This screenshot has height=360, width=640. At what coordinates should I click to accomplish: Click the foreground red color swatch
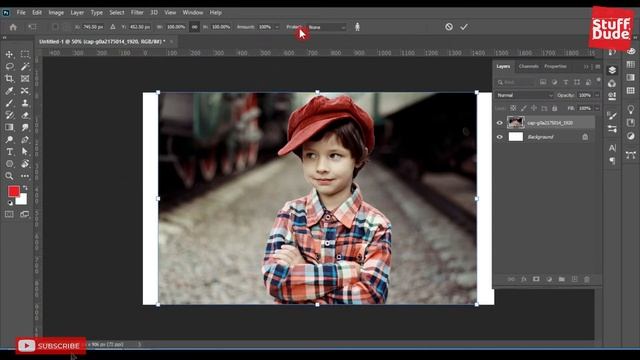[13, 191]
